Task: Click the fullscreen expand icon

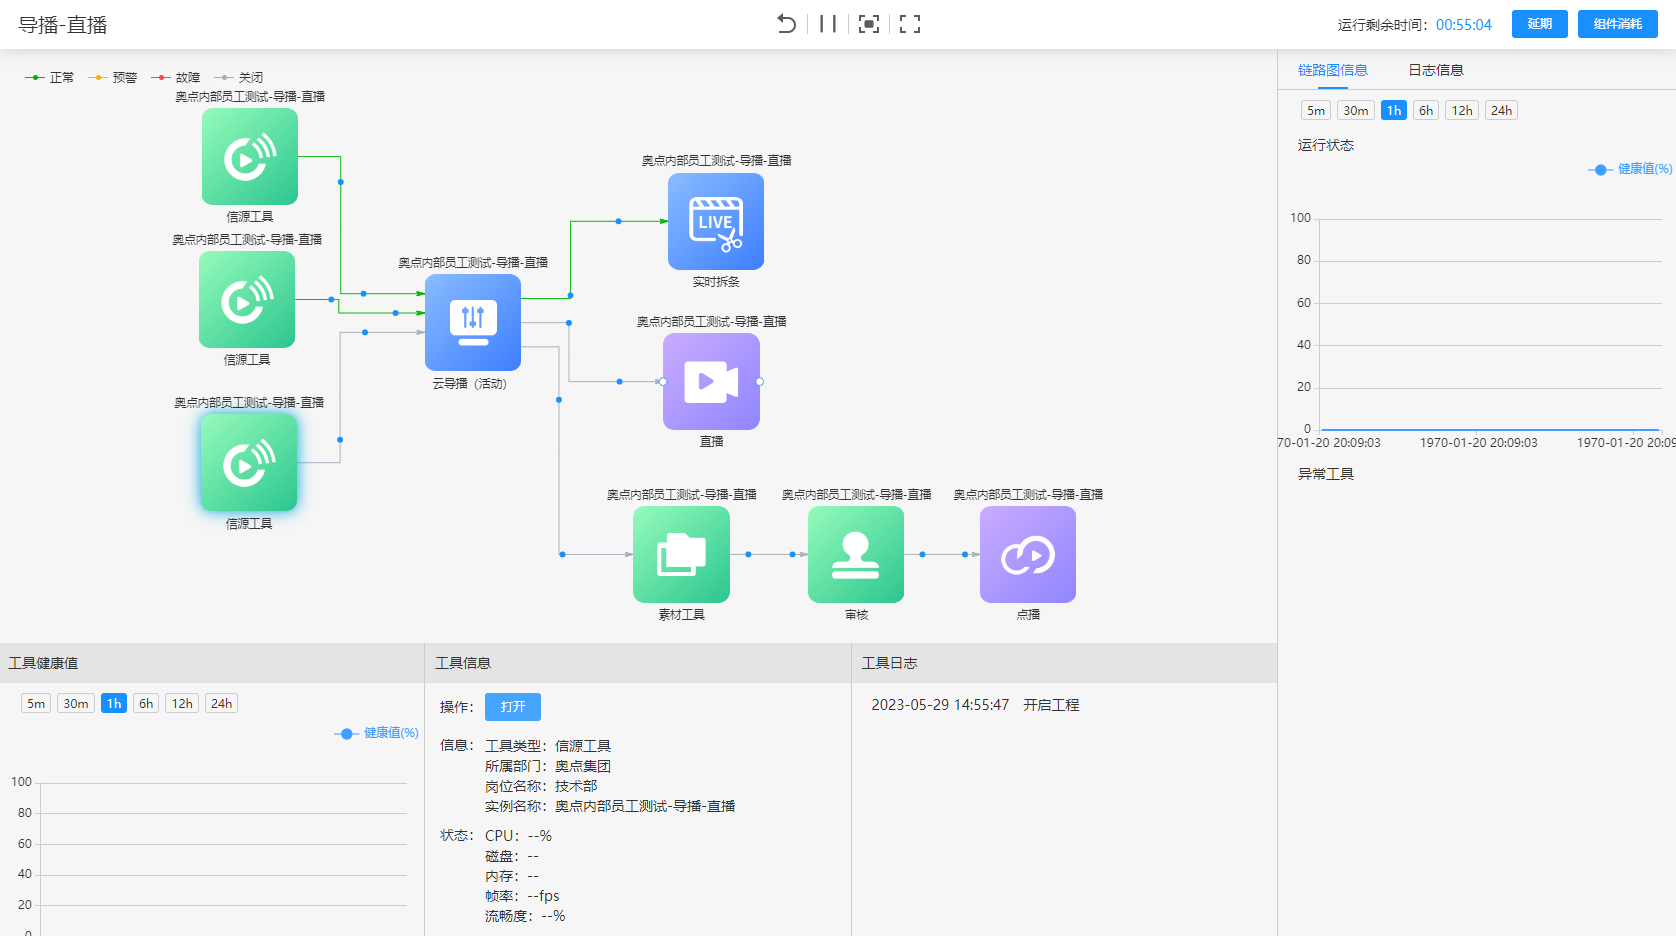Action: coord(910,24)
